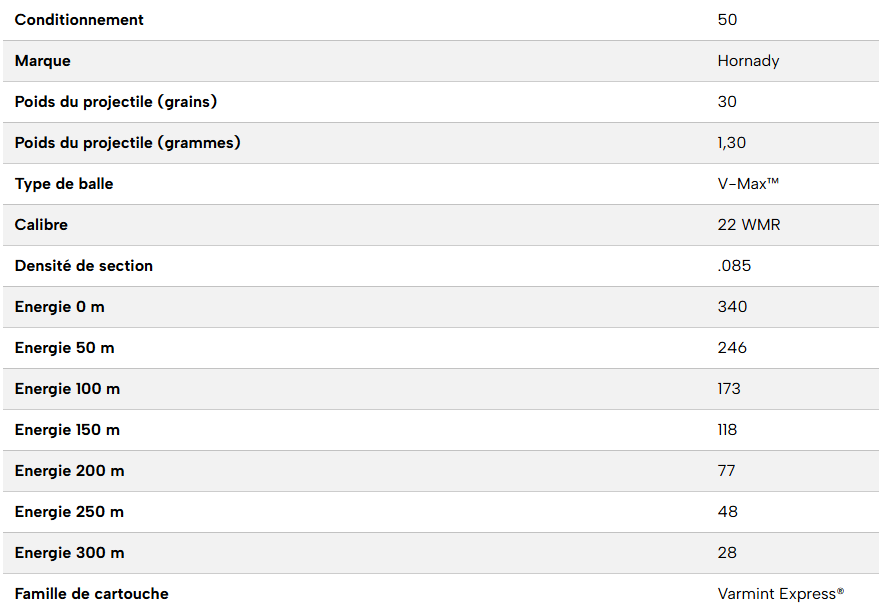Click the Energie 300 m label
Screen dimensions: 879x610
click(x=70, y=553)
